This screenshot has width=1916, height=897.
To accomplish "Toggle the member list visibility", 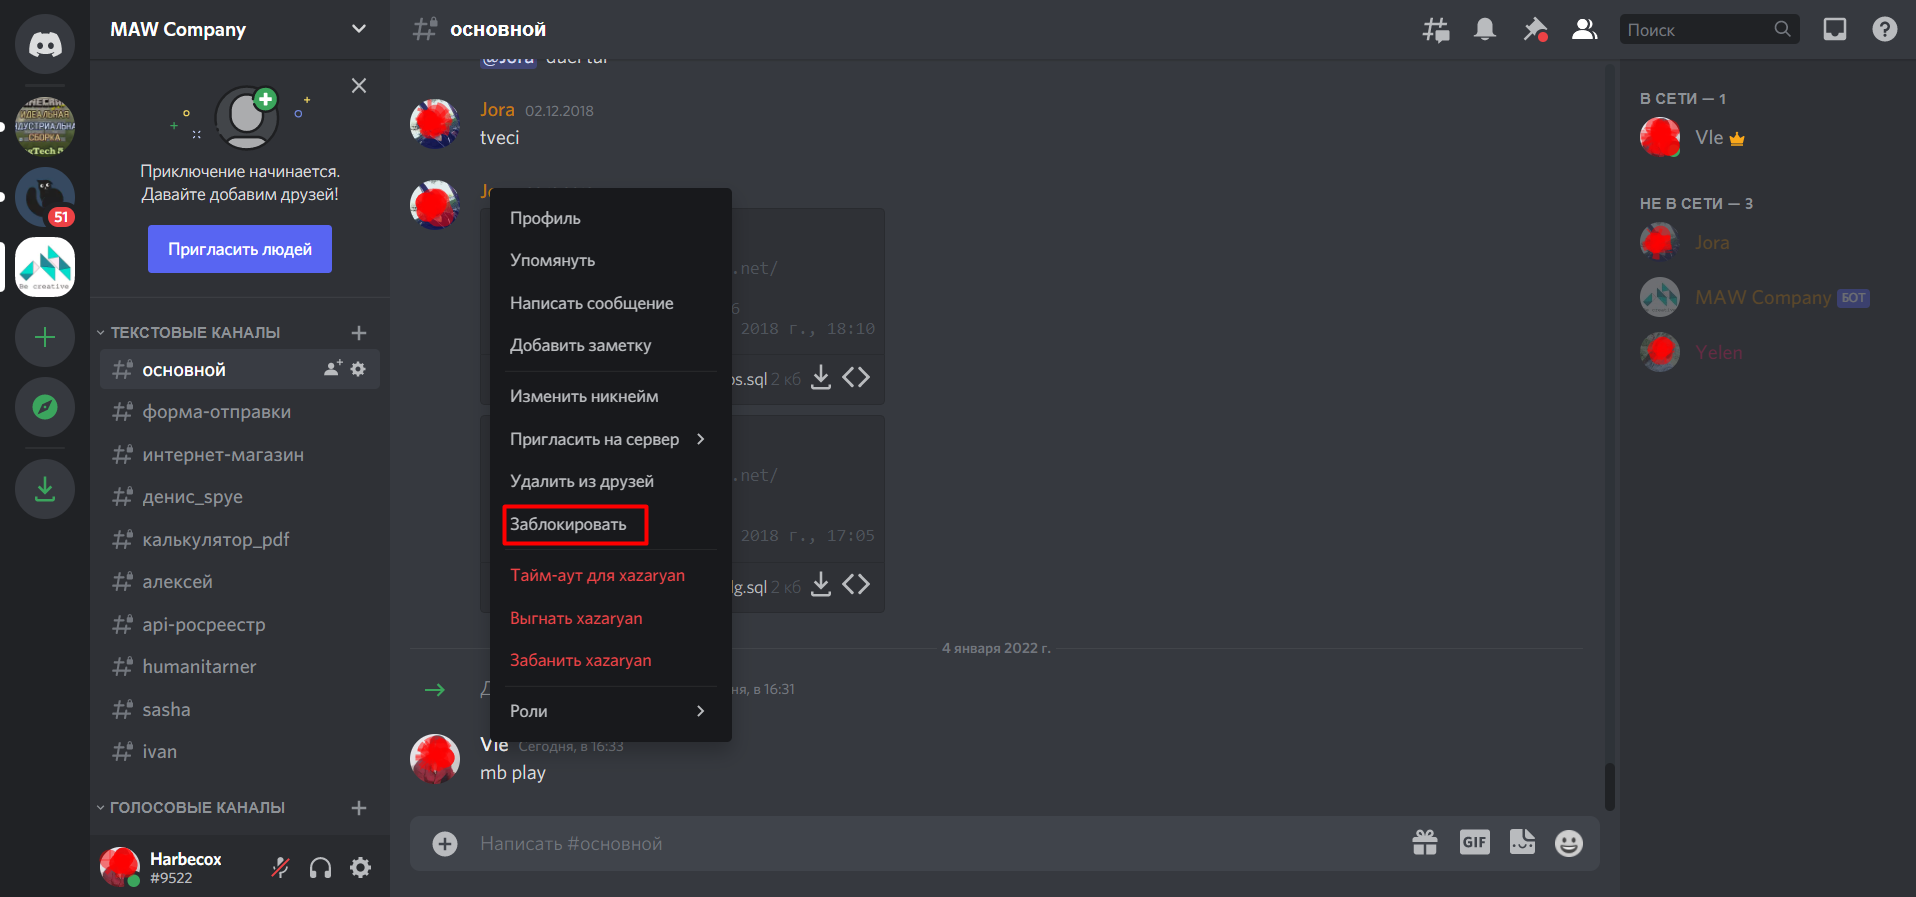I will pos(1584,30).
